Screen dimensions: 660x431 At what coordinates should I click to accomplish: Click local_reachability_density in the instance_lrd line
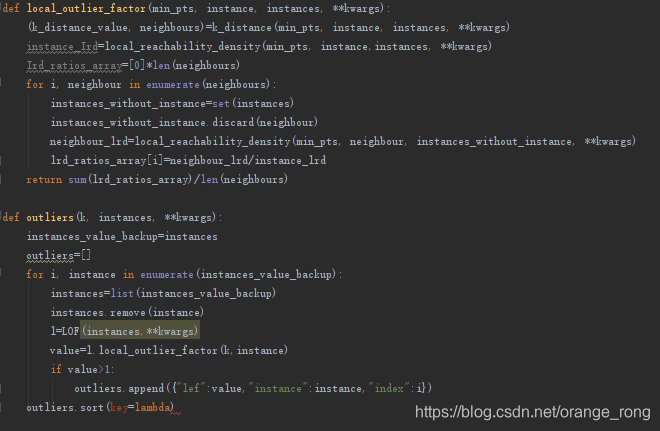coord(182,46)
